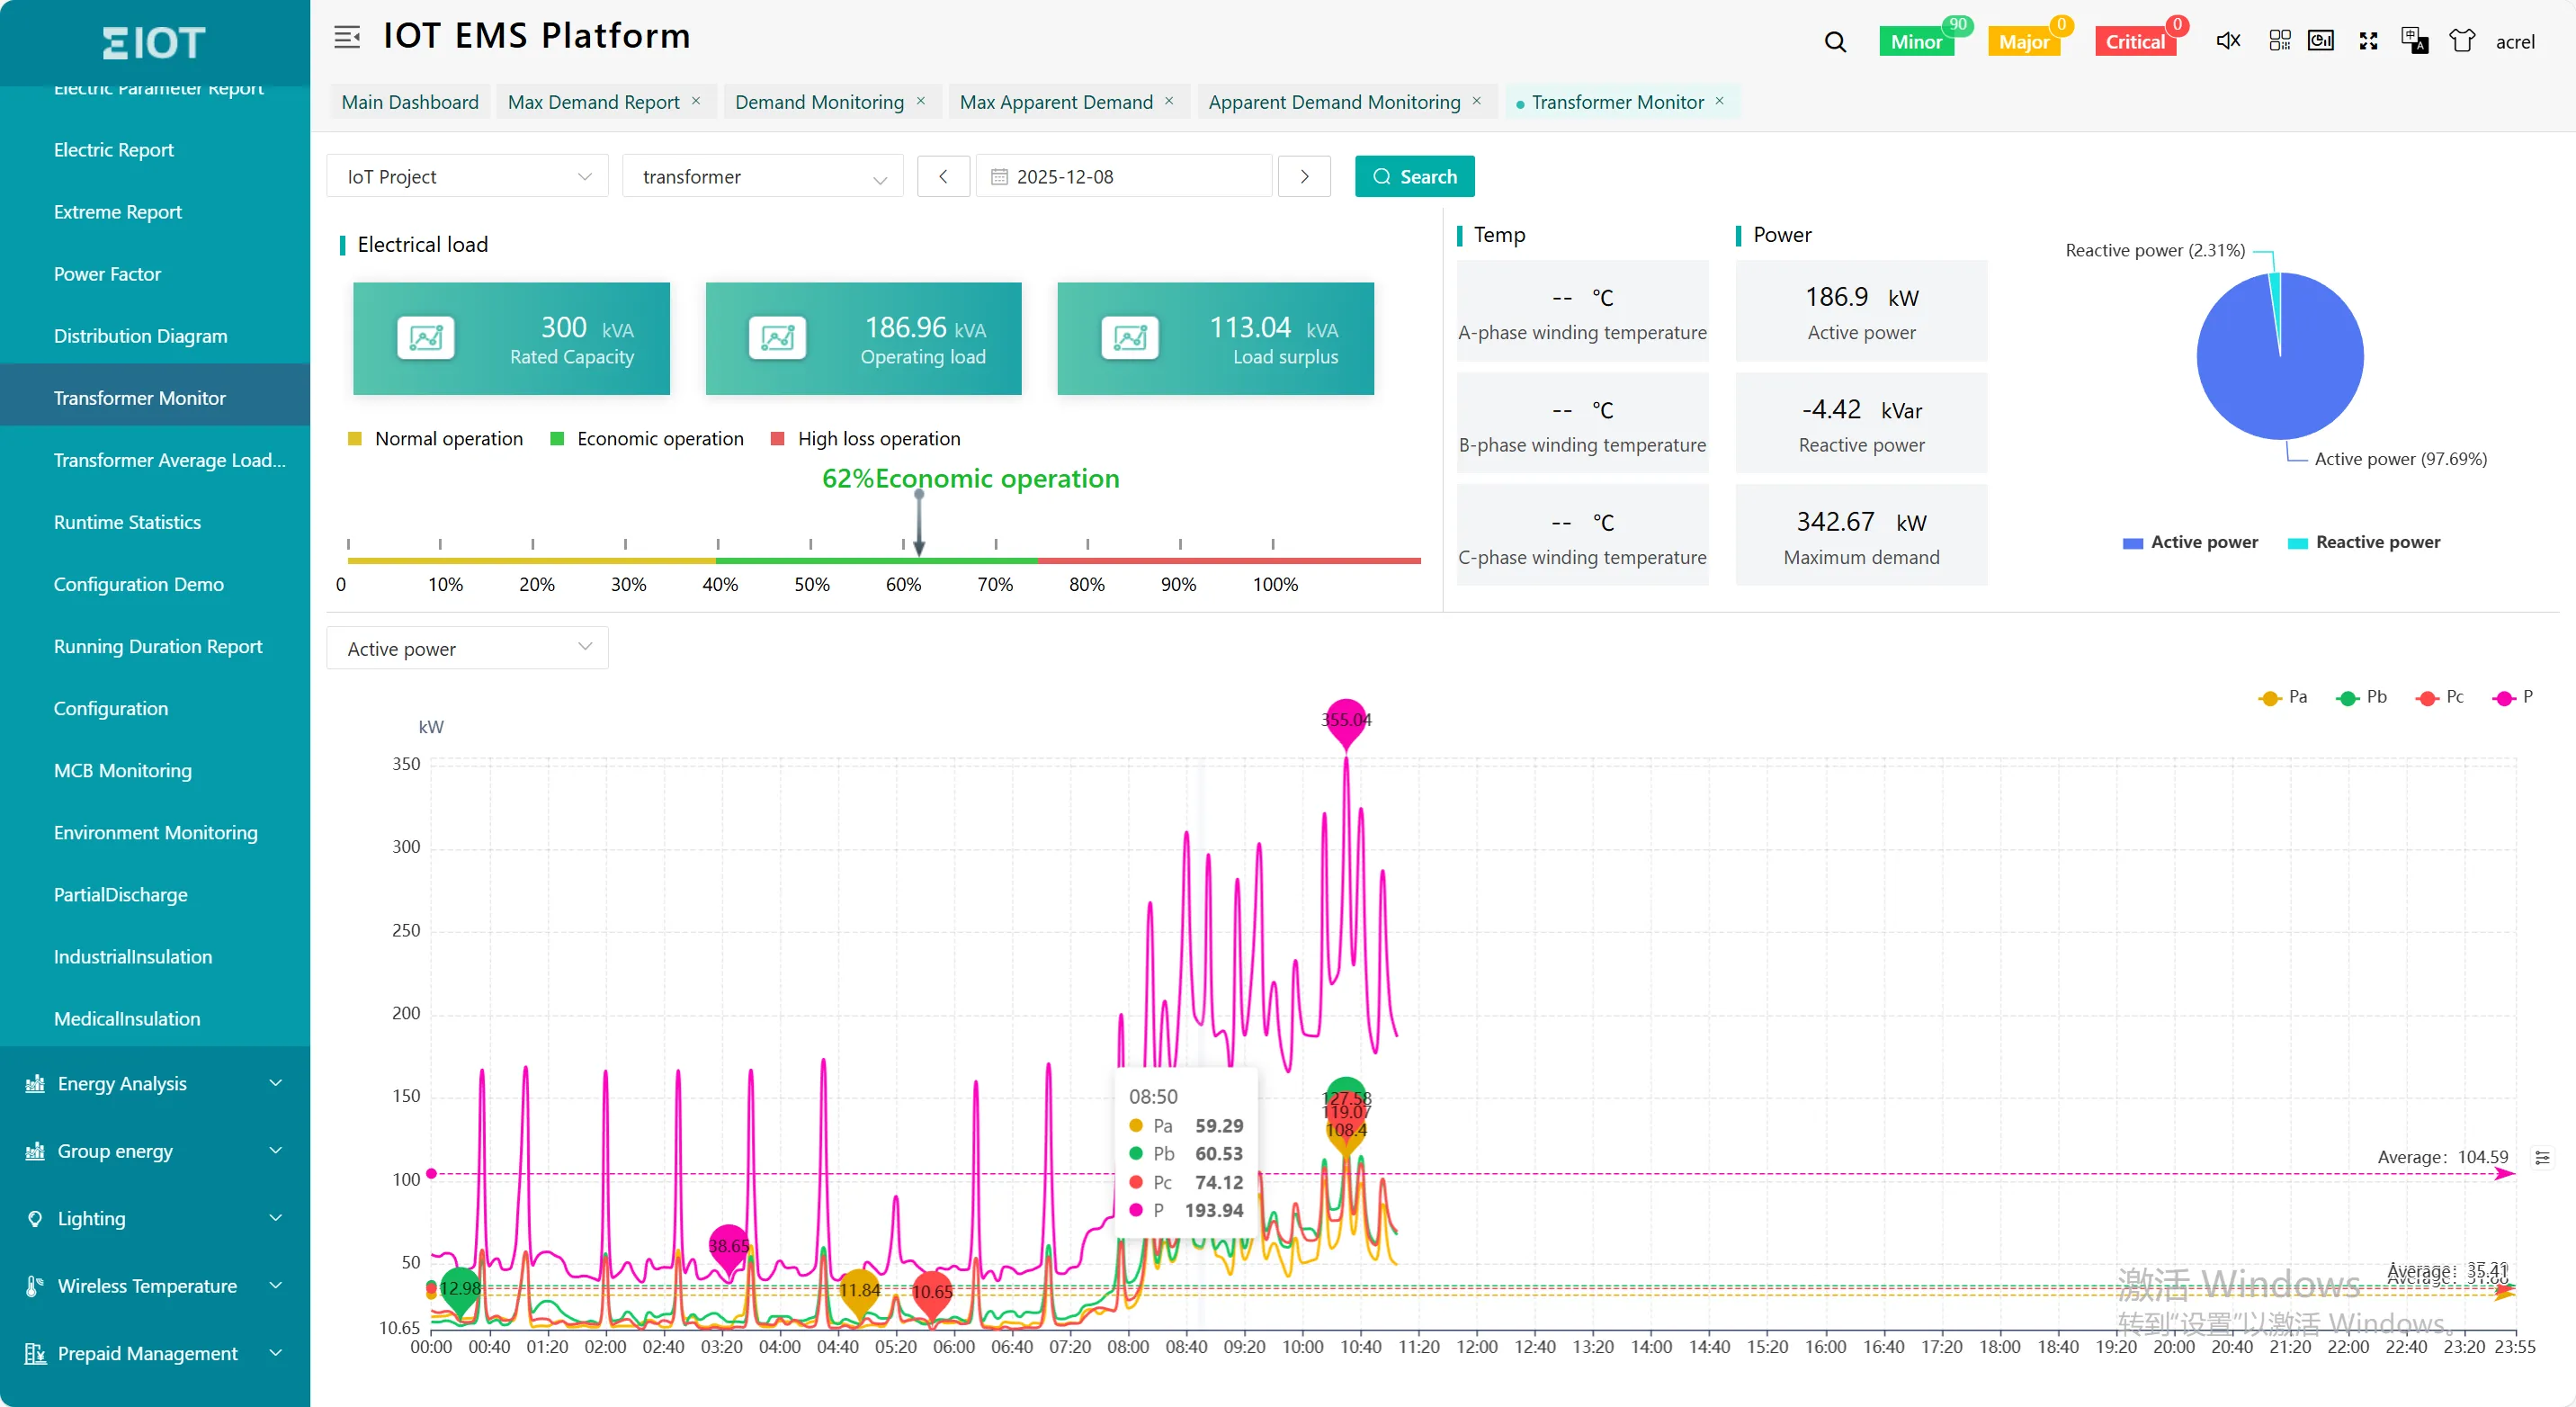Collapse sidebar with the hamburger menu icon
Viewport: 2576px width, 1407px height.
pyautogui.click(x=347, y=37)
